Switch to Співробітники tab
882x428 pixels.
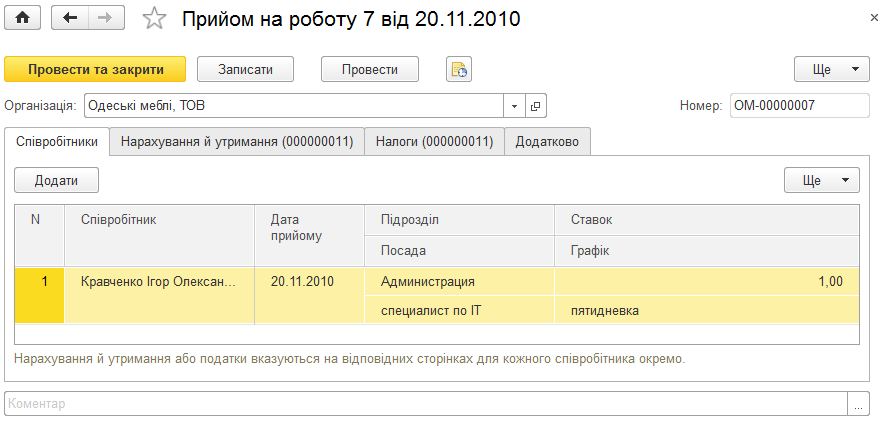click(56, 142)
